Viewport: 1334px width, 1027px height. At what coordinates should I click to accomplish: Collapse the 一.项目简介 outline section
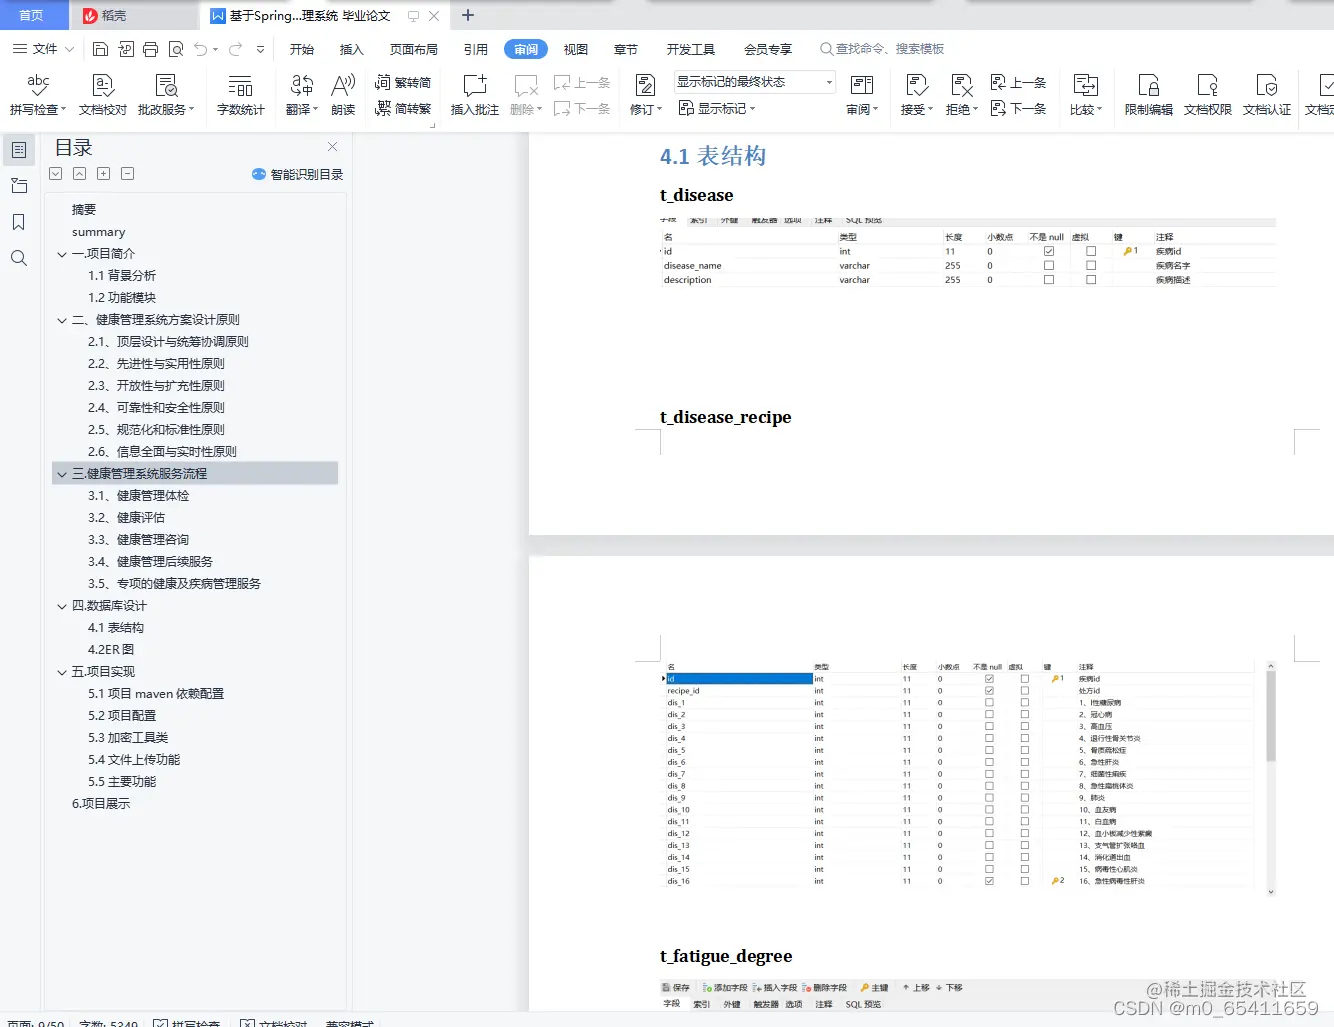tap(62, 254)
